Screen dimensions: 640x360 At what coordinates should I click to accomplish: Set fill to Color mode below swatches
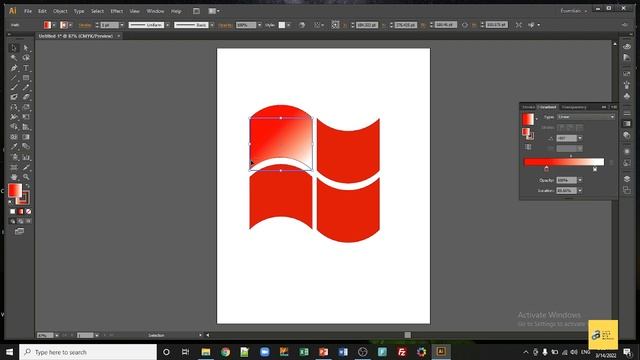(x=13, y=211)
